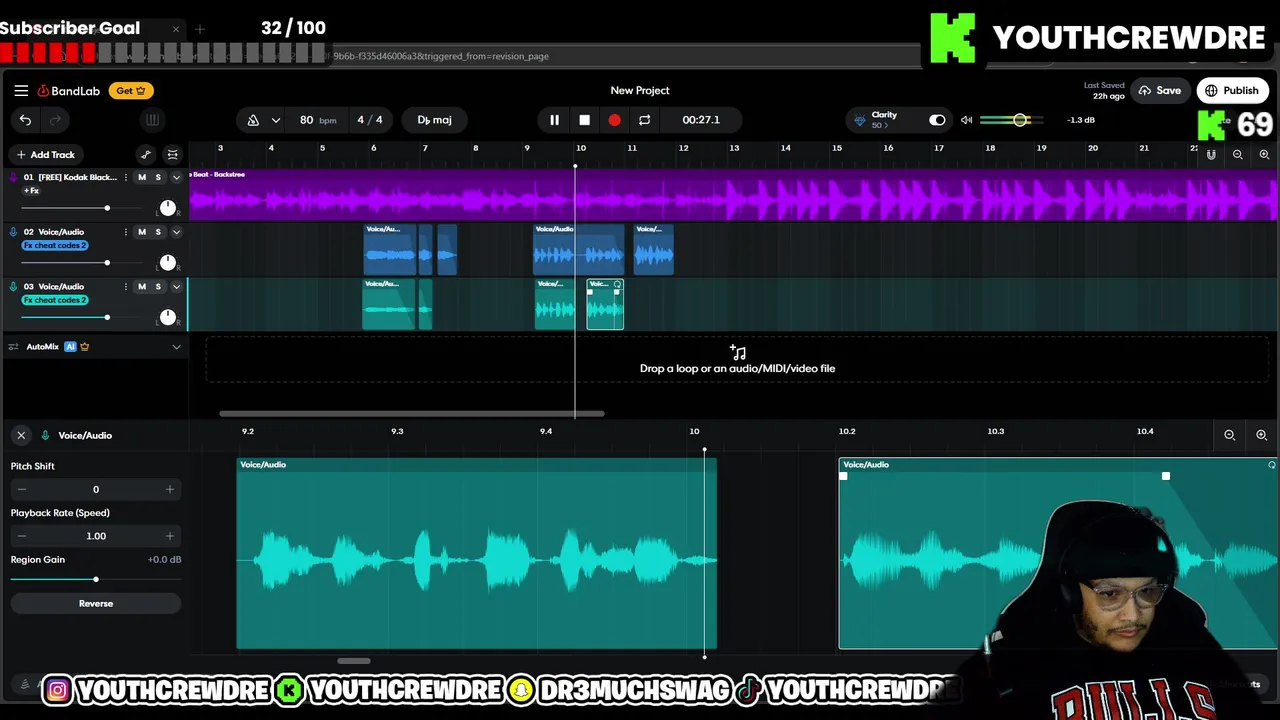This screenshot has height=720, width=1280.
Task: Add a new track
Action: pyautogui.click(x=45, y=155)
